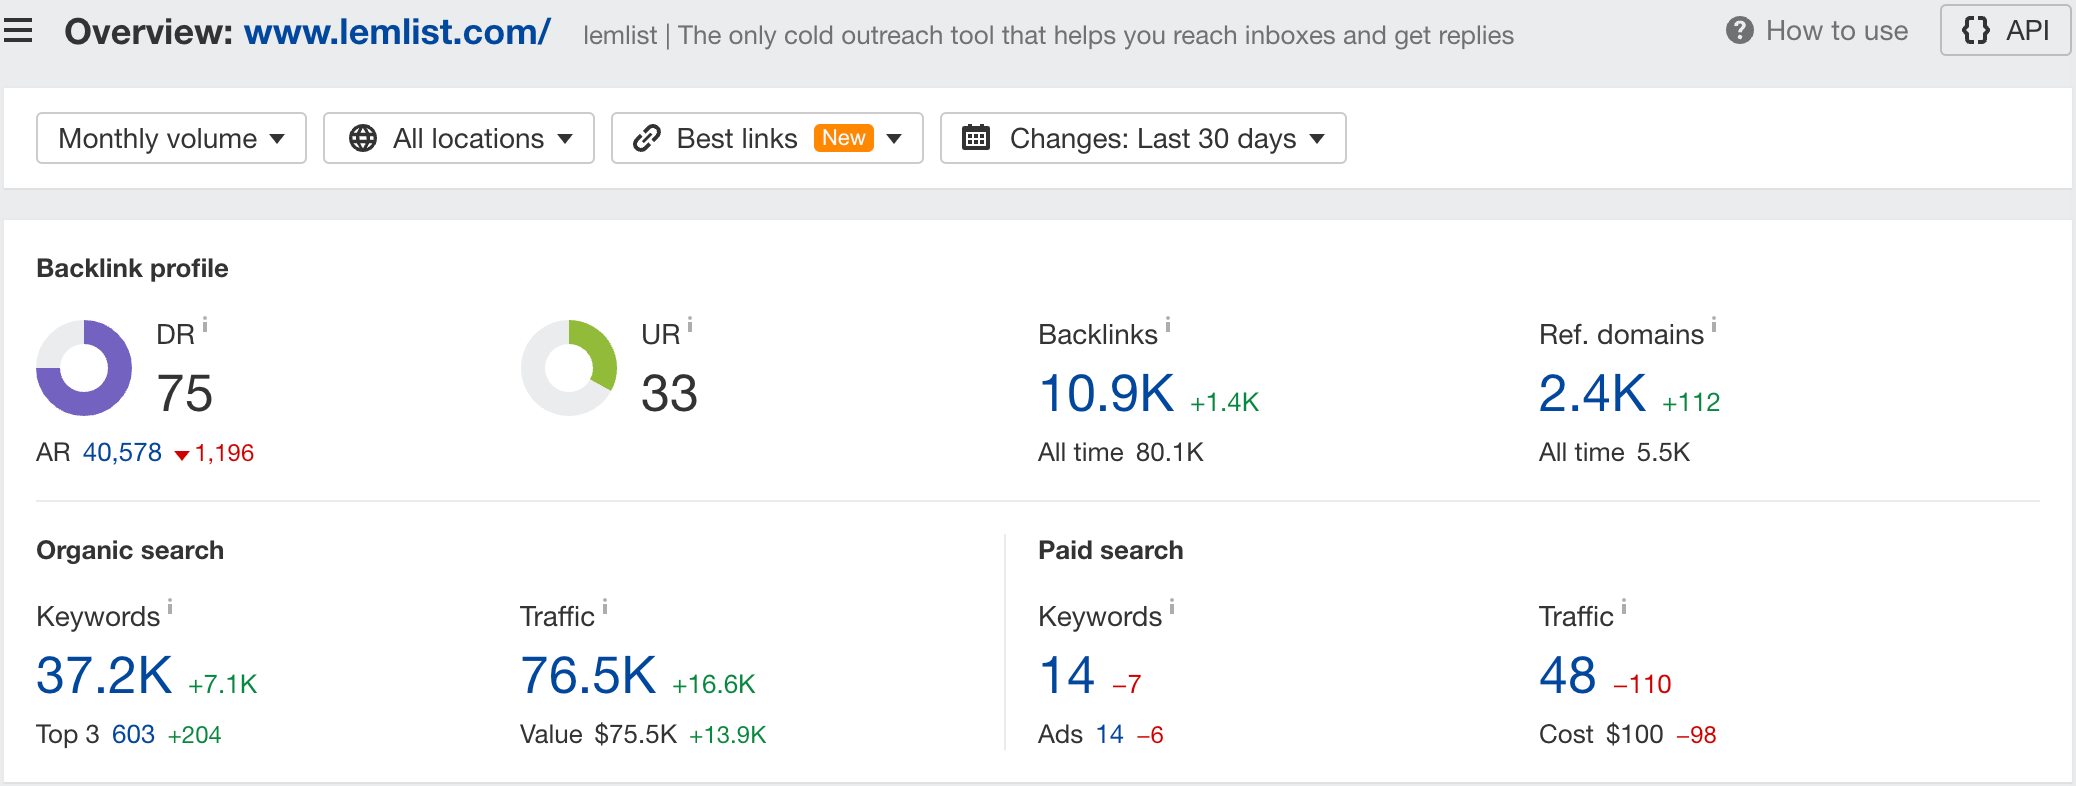Image resolution: width=2076 pixels, height=786 pixels.
Task: Click the Backlink profile heading
Action: coord(132,268)
